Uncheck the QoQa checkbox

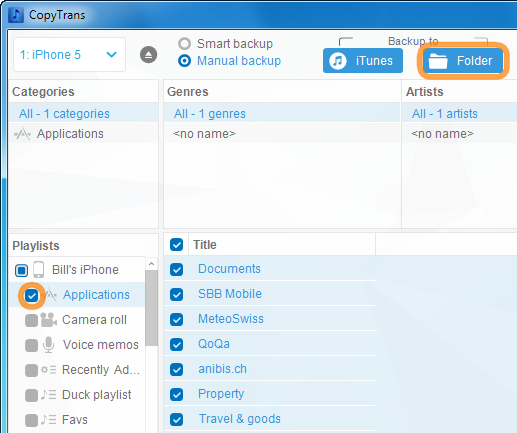point(176,344)
